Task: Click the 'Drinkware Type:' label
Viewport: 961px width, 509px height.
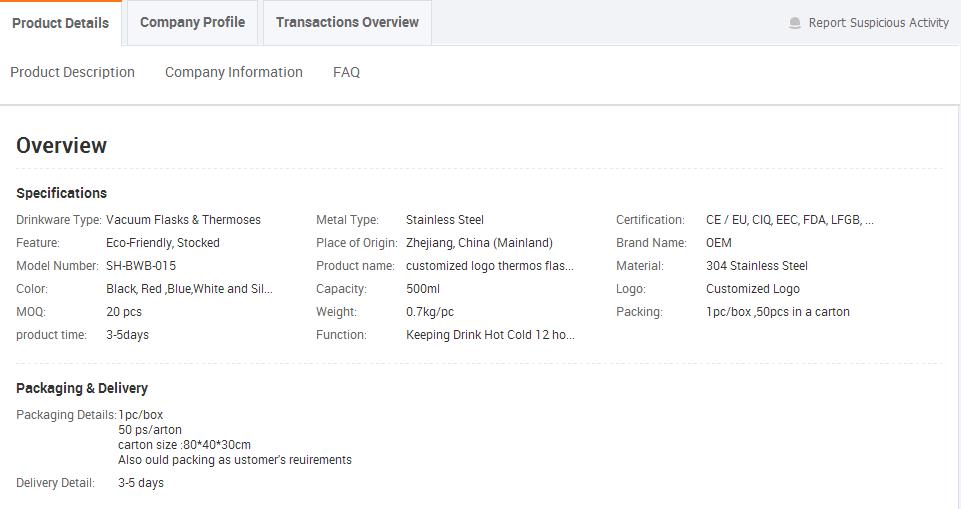Action: point(59,220)
